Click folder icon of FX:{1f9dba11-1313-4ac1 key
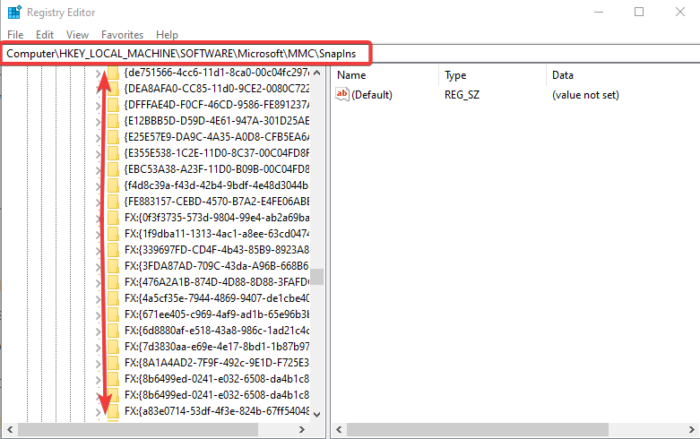 (113, 234)
